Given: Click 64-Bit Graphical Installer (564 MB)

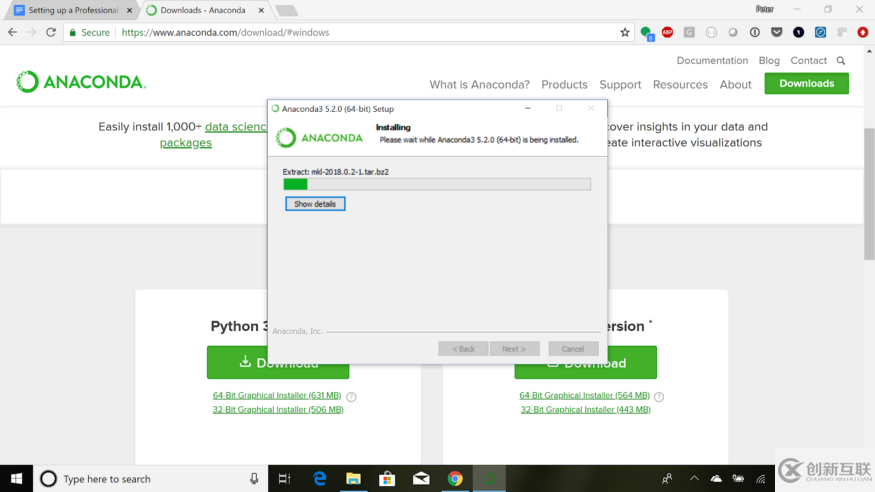Looking at the screenshot, I should coord(584,395).
